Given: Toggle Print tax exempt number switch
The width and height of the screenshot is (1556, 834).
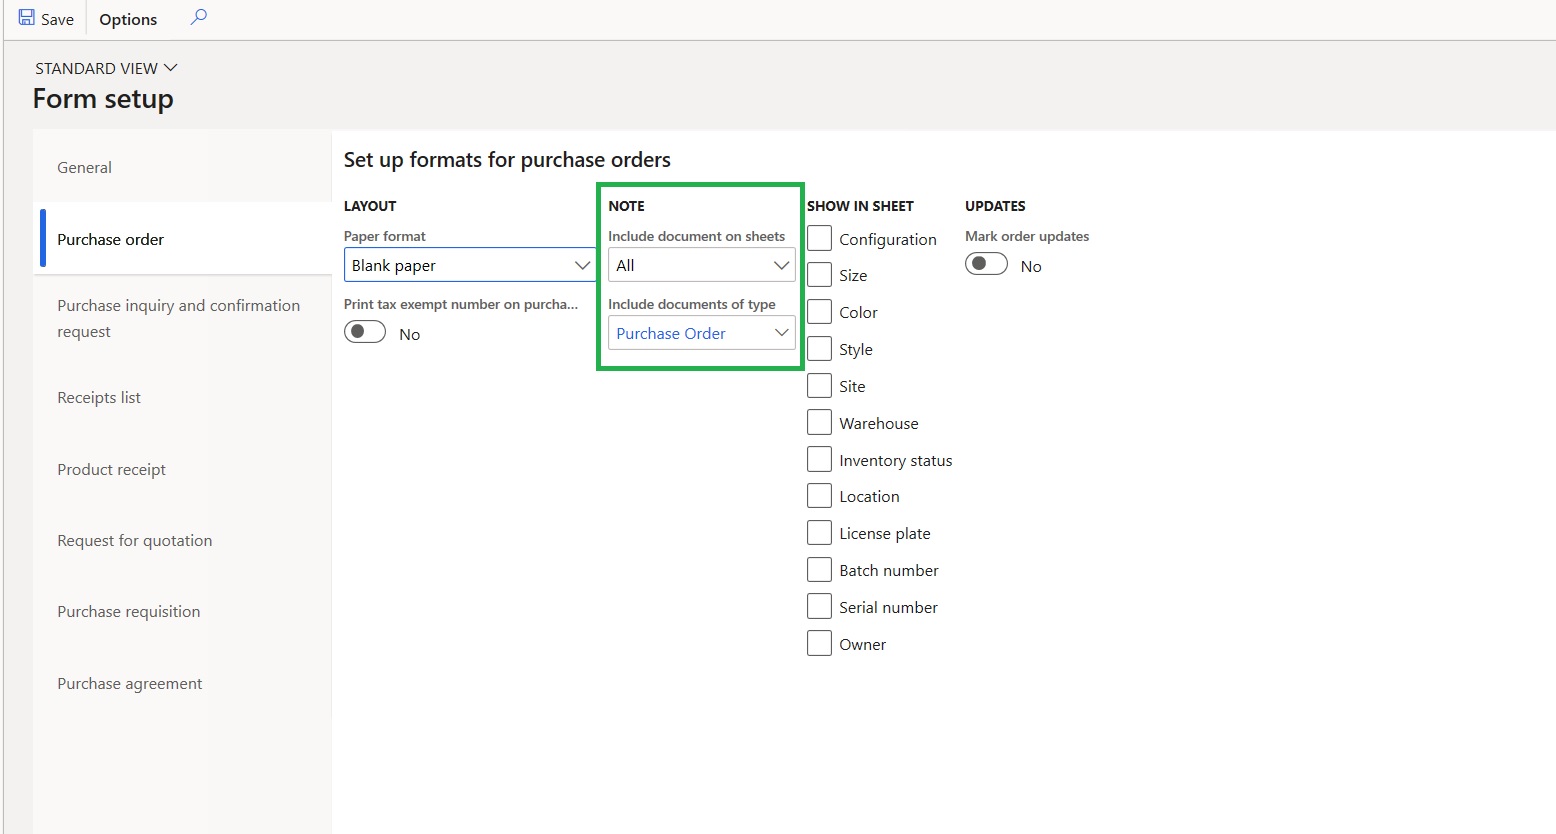Looking at the screenshot, I should (365, 332).
